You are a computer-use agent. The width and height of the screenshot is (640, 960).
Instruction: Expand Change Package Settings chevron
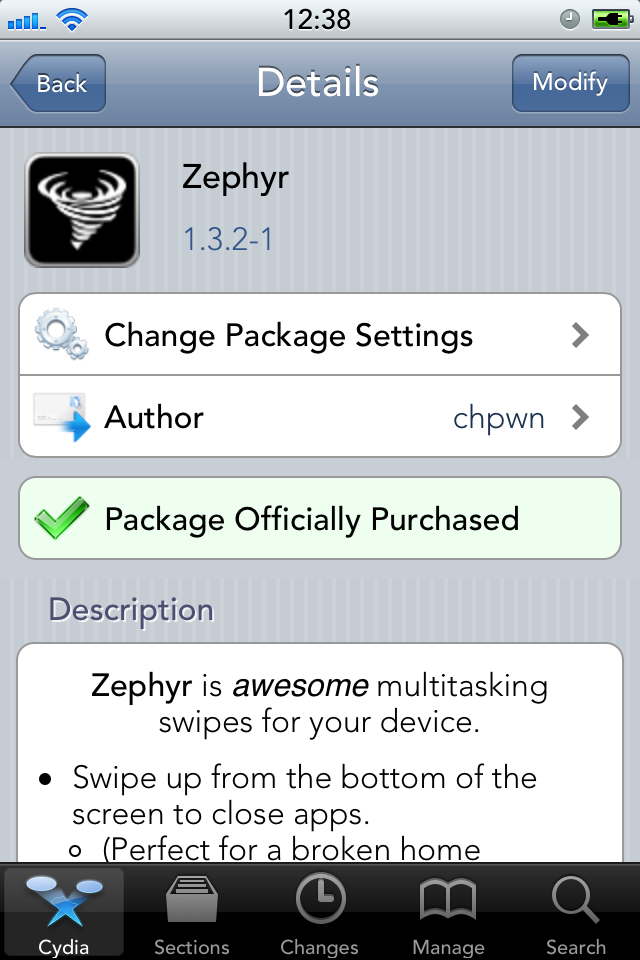pyautogui.click(x=580, y=335)
